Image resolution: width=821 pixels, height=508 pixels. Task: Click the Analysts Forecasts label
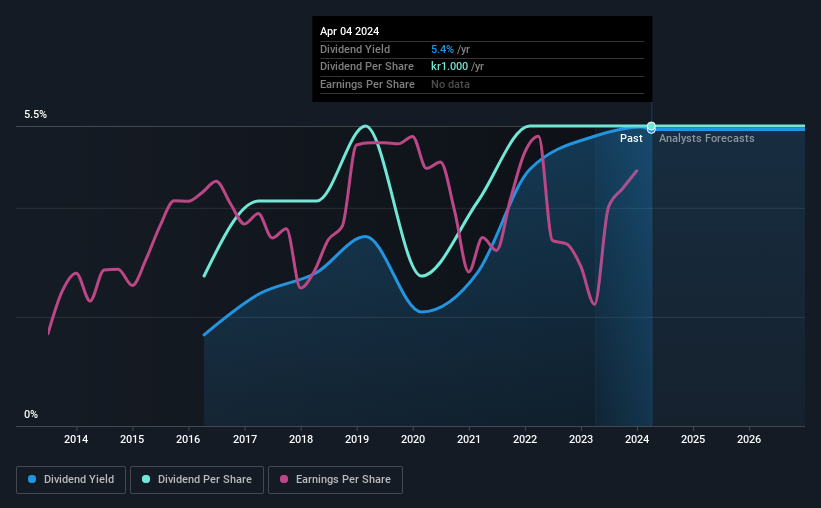point(706,138)
